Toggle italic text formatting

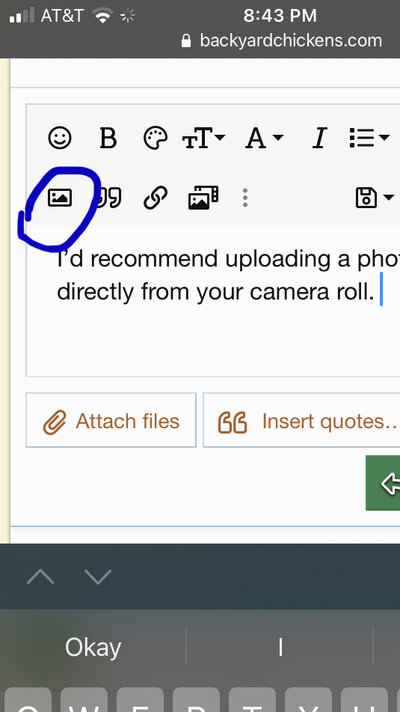click(x=320, y=138)
